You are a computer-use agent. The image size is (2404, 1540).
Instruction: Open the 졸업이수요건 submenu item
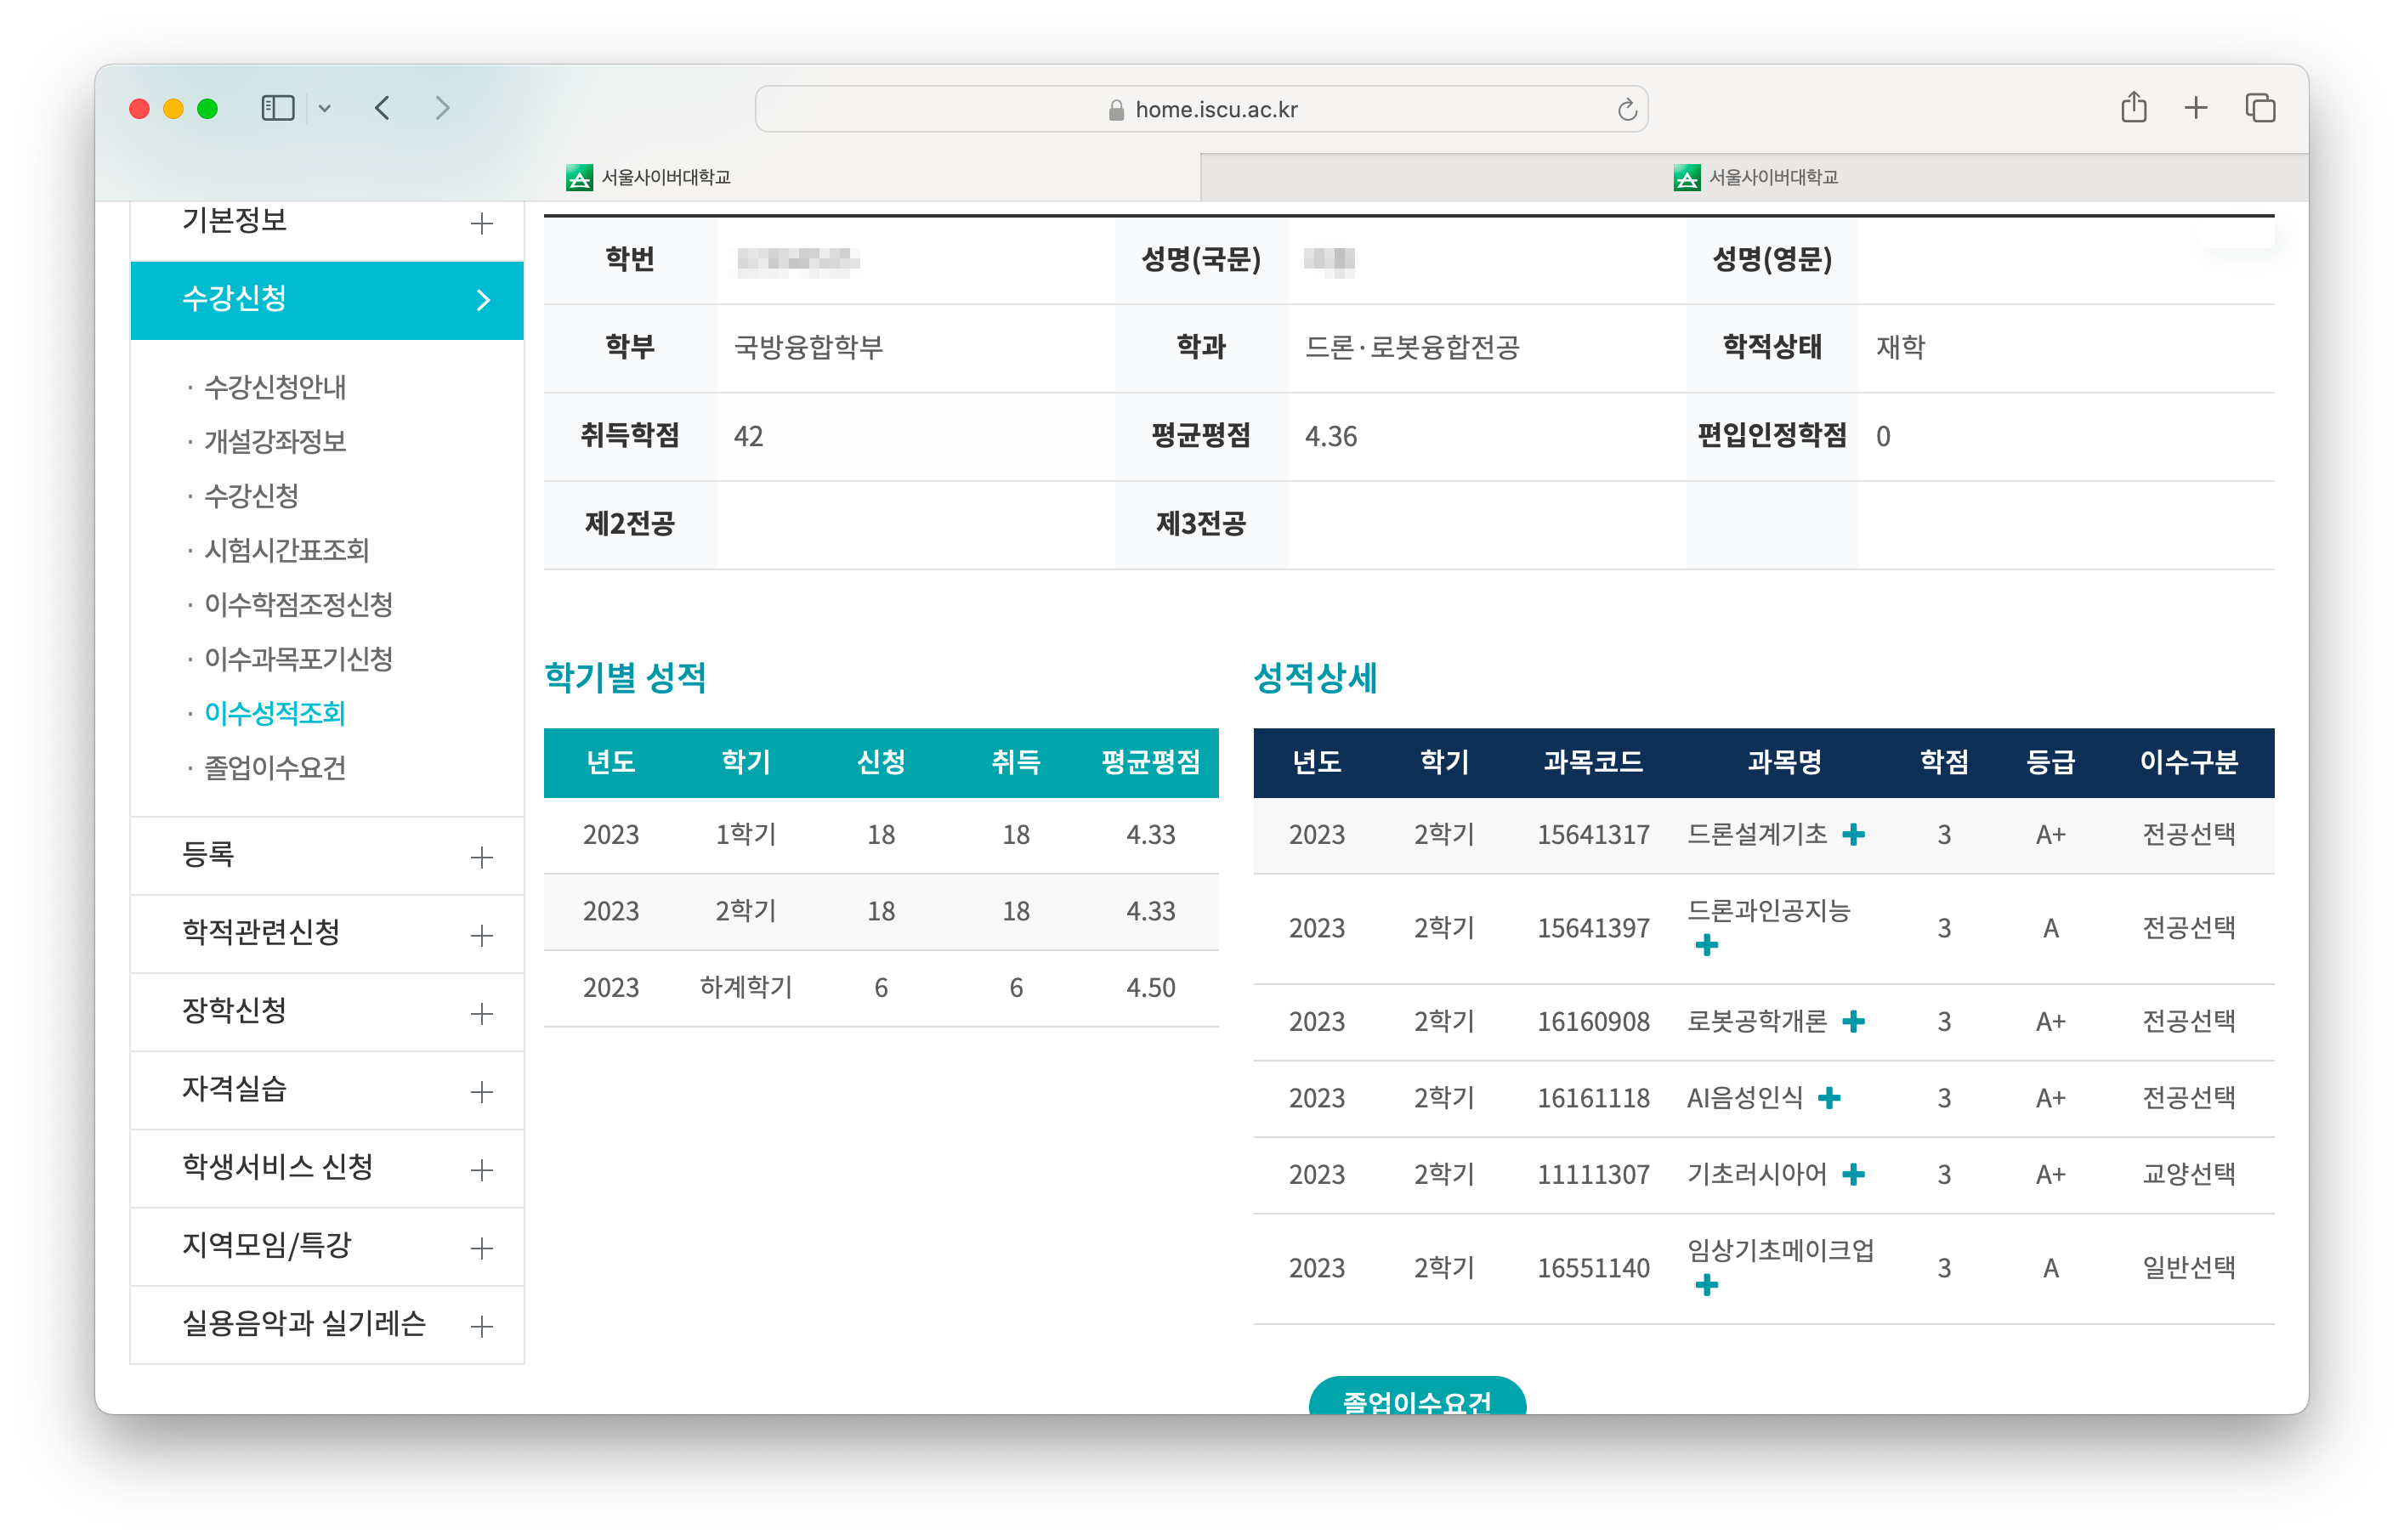tap(275, 768)
